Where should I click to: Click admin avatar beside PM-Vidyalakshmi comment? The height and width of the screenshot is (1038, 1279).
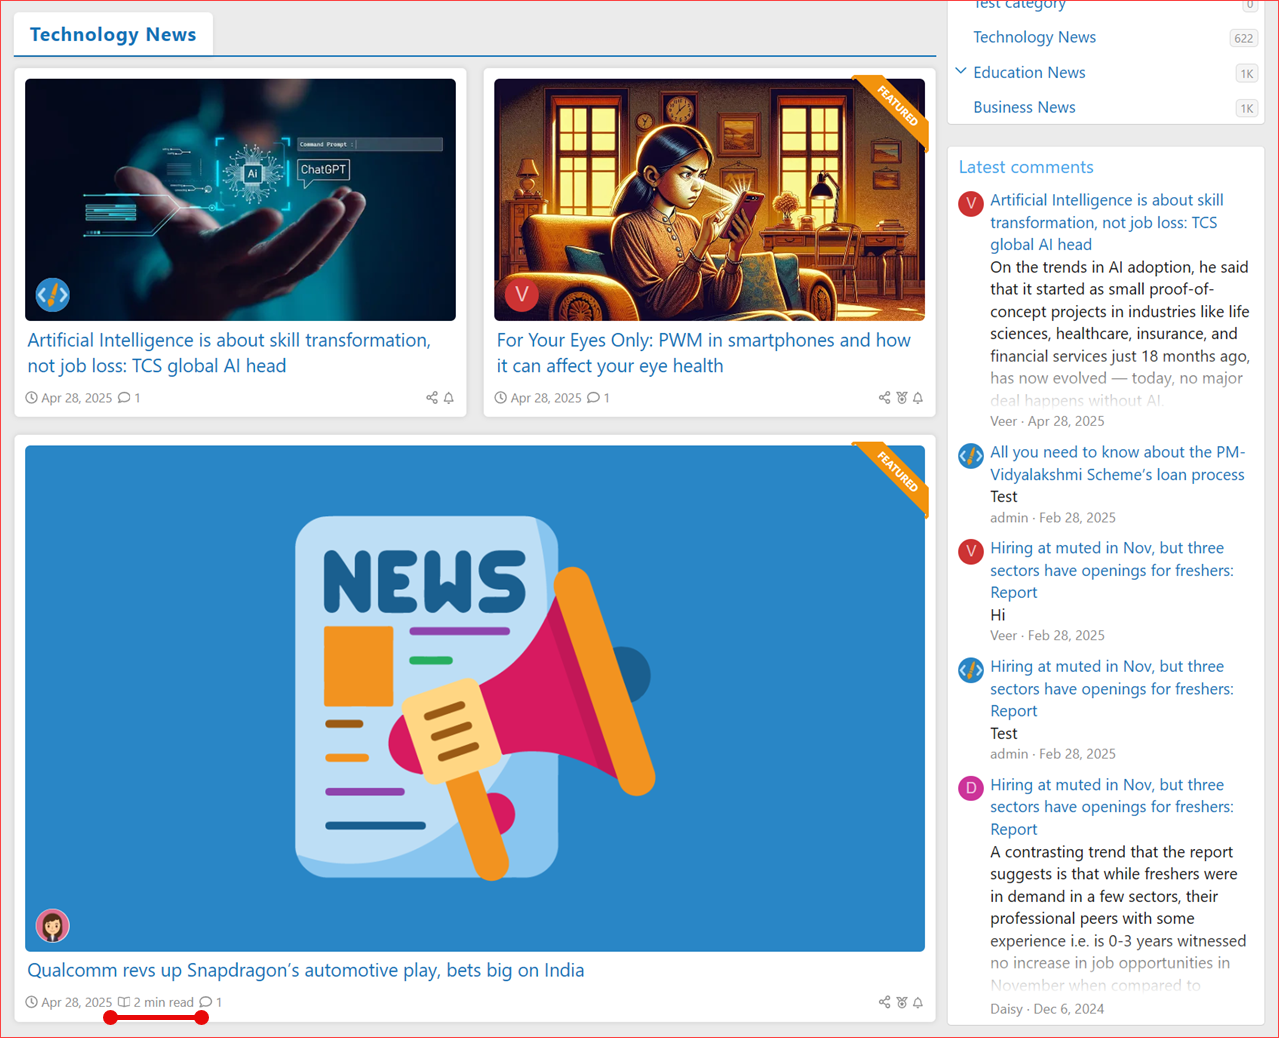[971, 455]
